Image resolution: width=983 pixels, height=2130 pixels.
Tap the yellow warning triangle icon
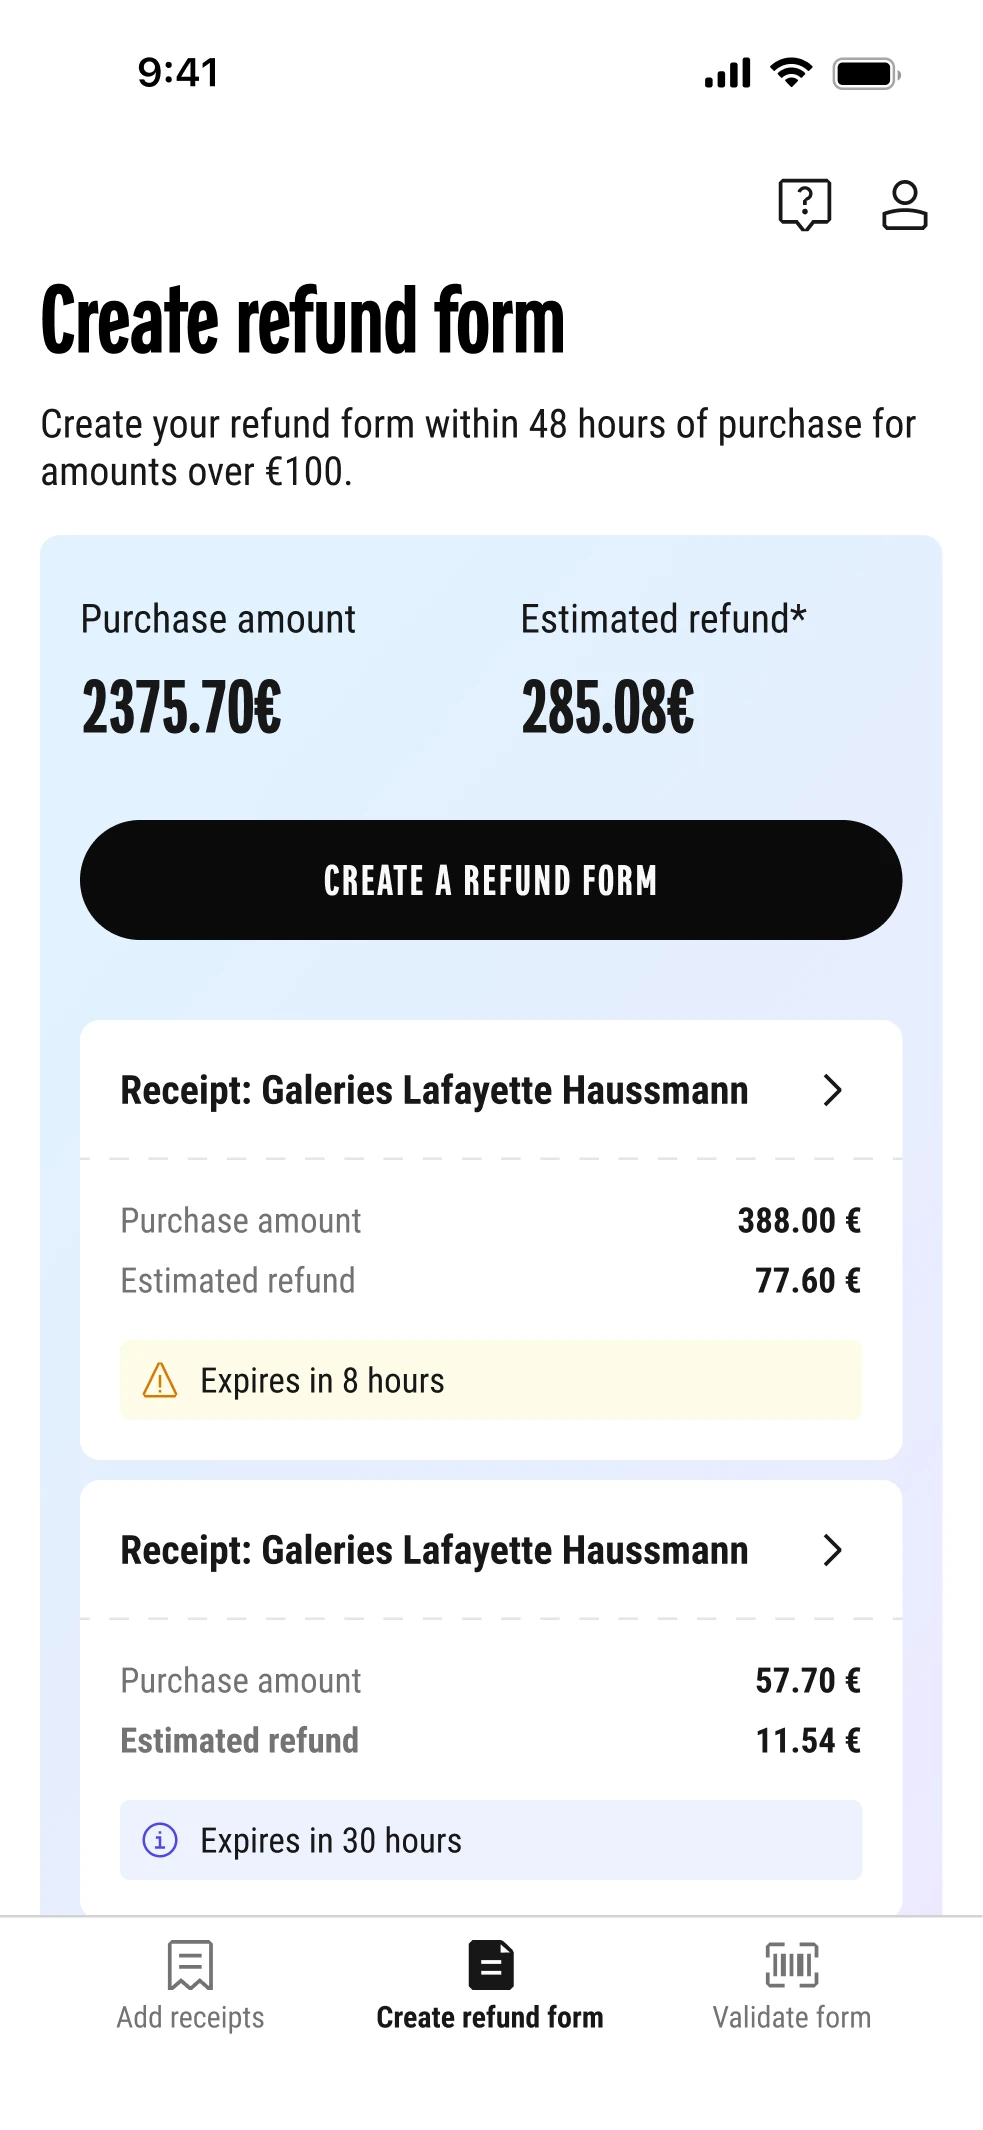coord(160,1381)
